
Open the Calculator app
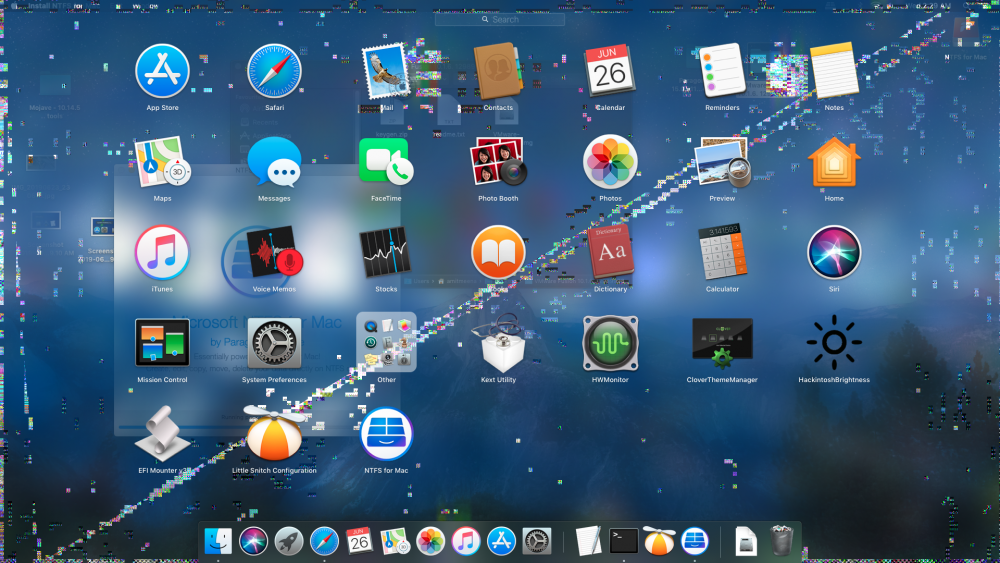tap(722, 252)
